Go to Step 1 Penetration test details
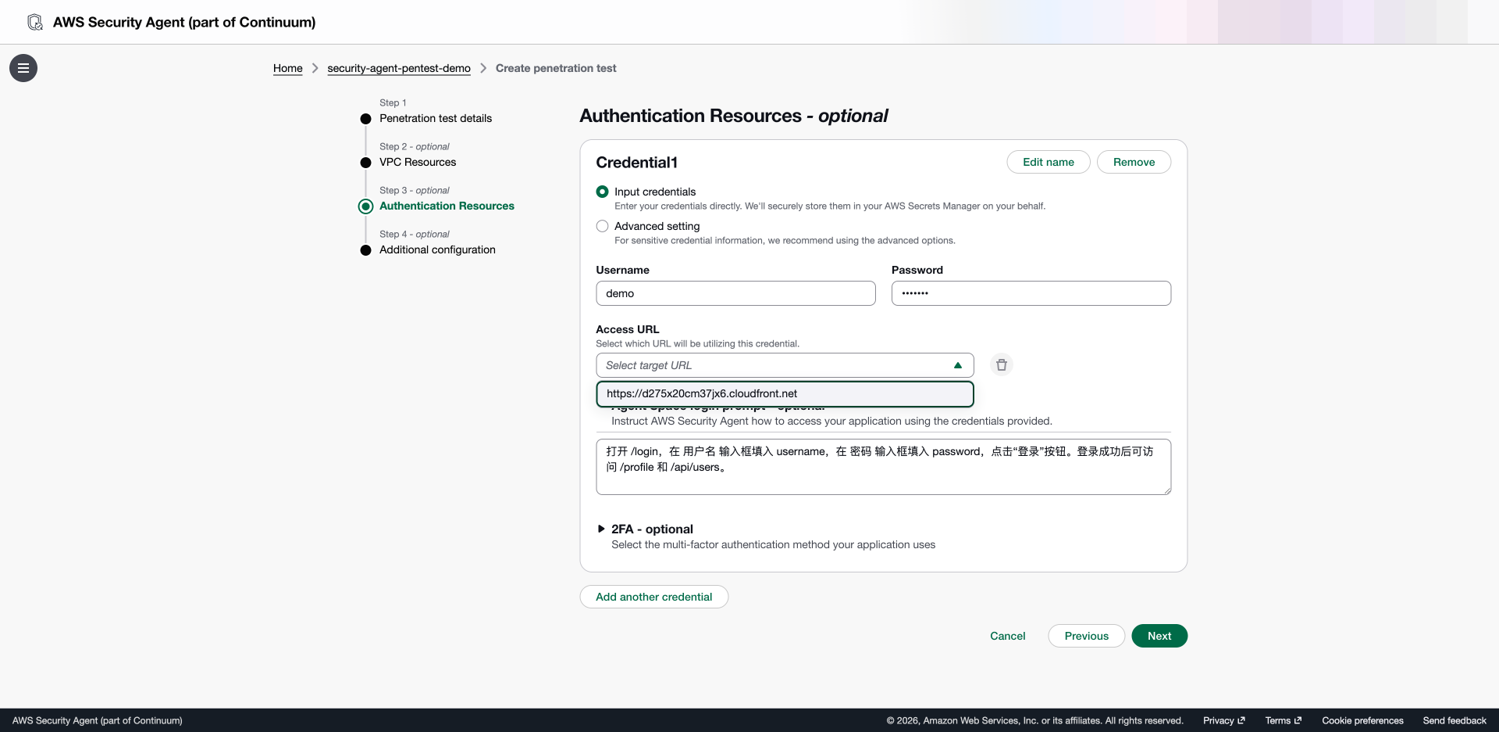 435,118
